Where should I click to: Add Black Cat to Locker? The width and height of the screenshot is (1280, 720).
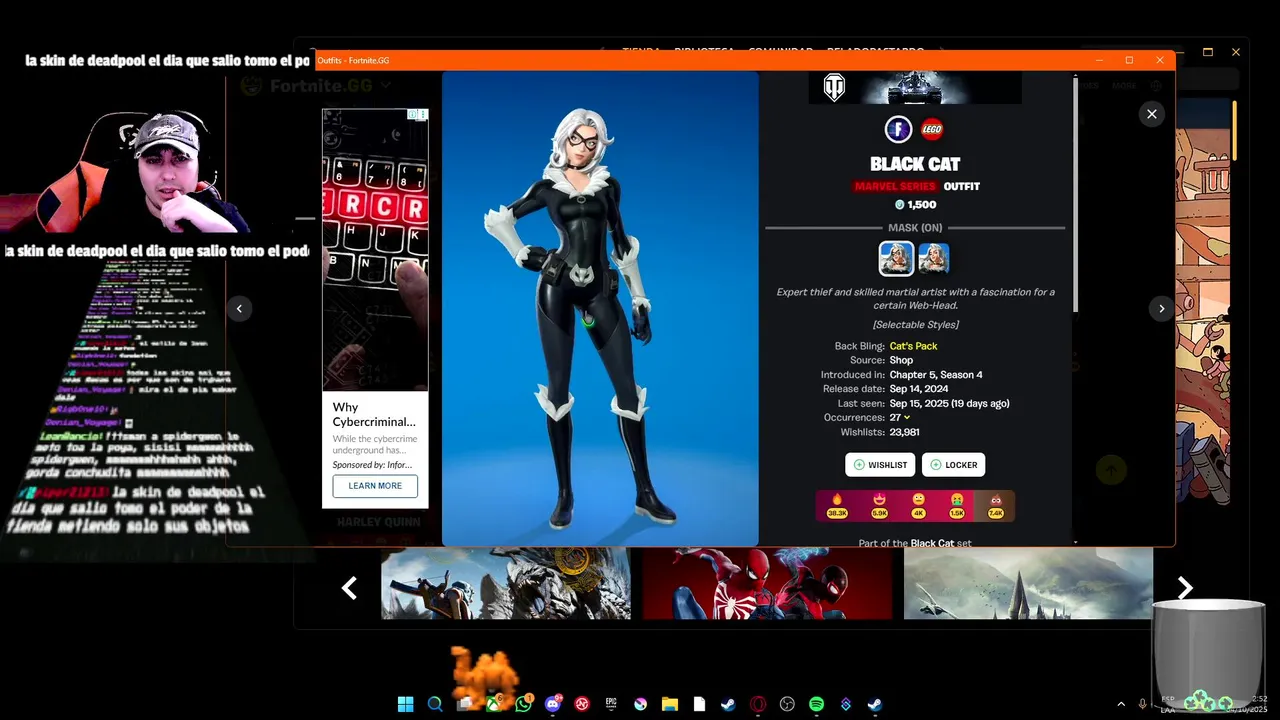point(953,465)
